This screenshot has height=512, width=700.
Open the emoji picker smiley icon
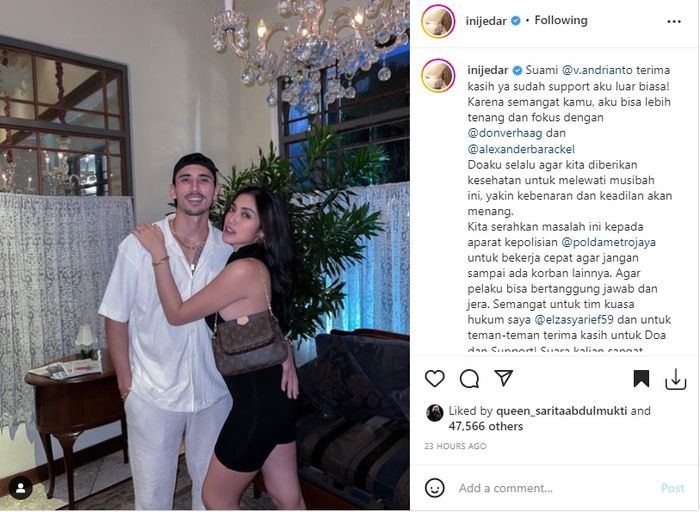[434, 488]
